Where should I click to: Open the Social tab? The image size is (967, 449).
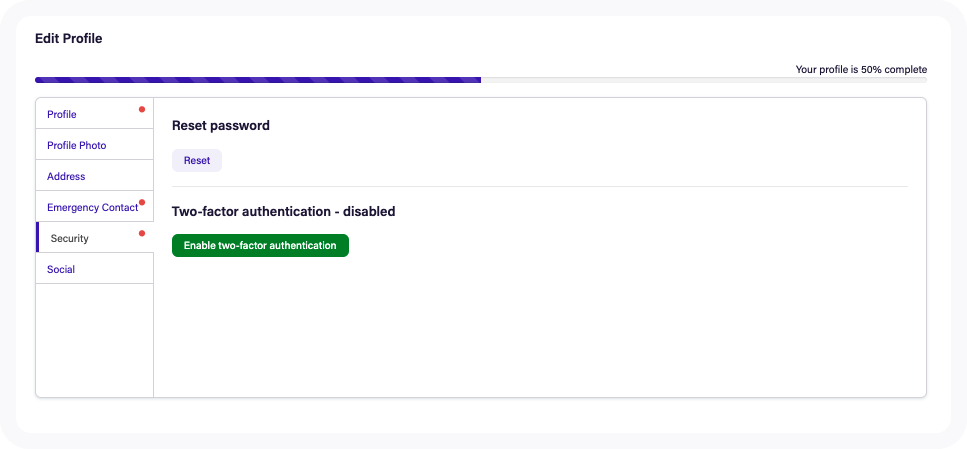[94, 268]
